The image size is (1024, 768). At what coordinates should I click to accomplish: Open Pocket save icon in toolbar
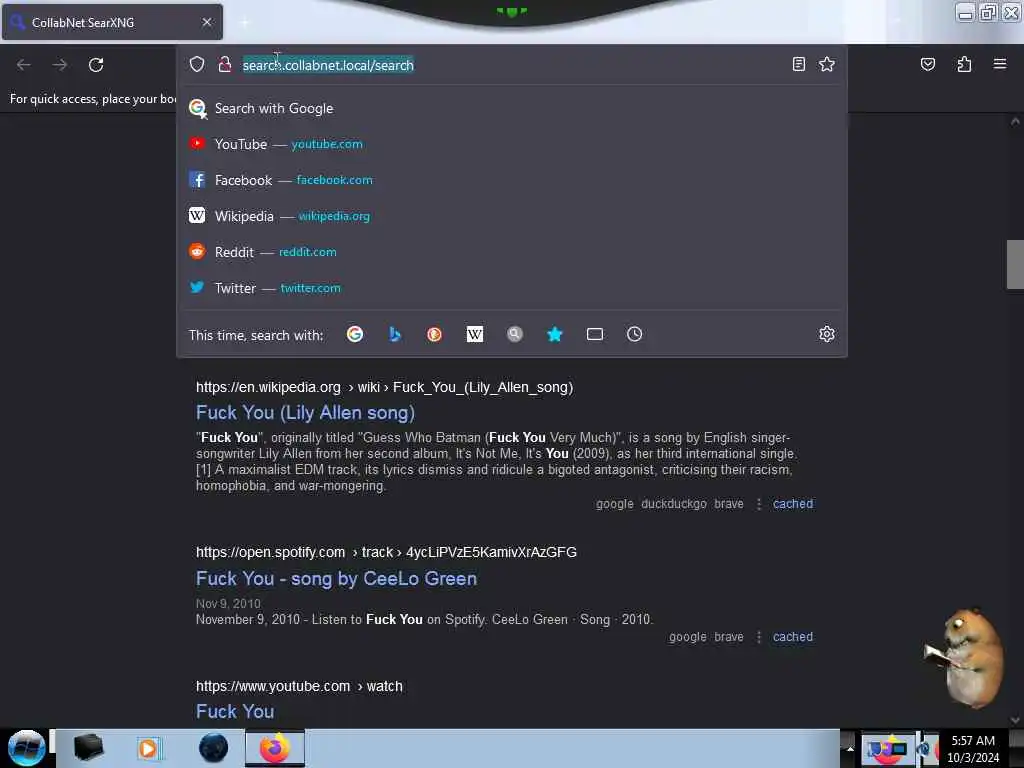[927, 64]
